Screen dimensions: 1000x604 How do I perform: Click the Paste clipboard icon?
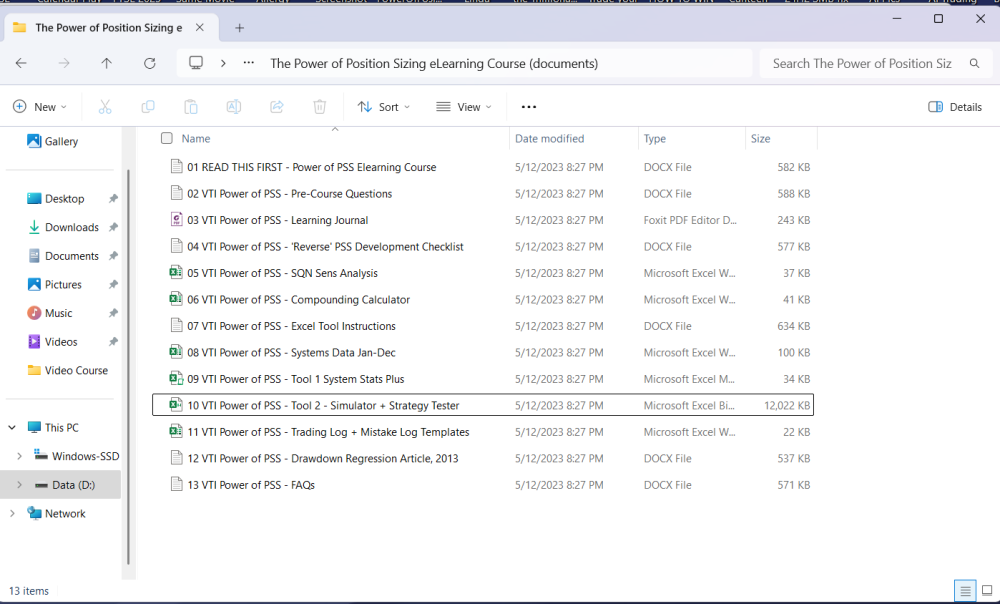tap(191, 107)
